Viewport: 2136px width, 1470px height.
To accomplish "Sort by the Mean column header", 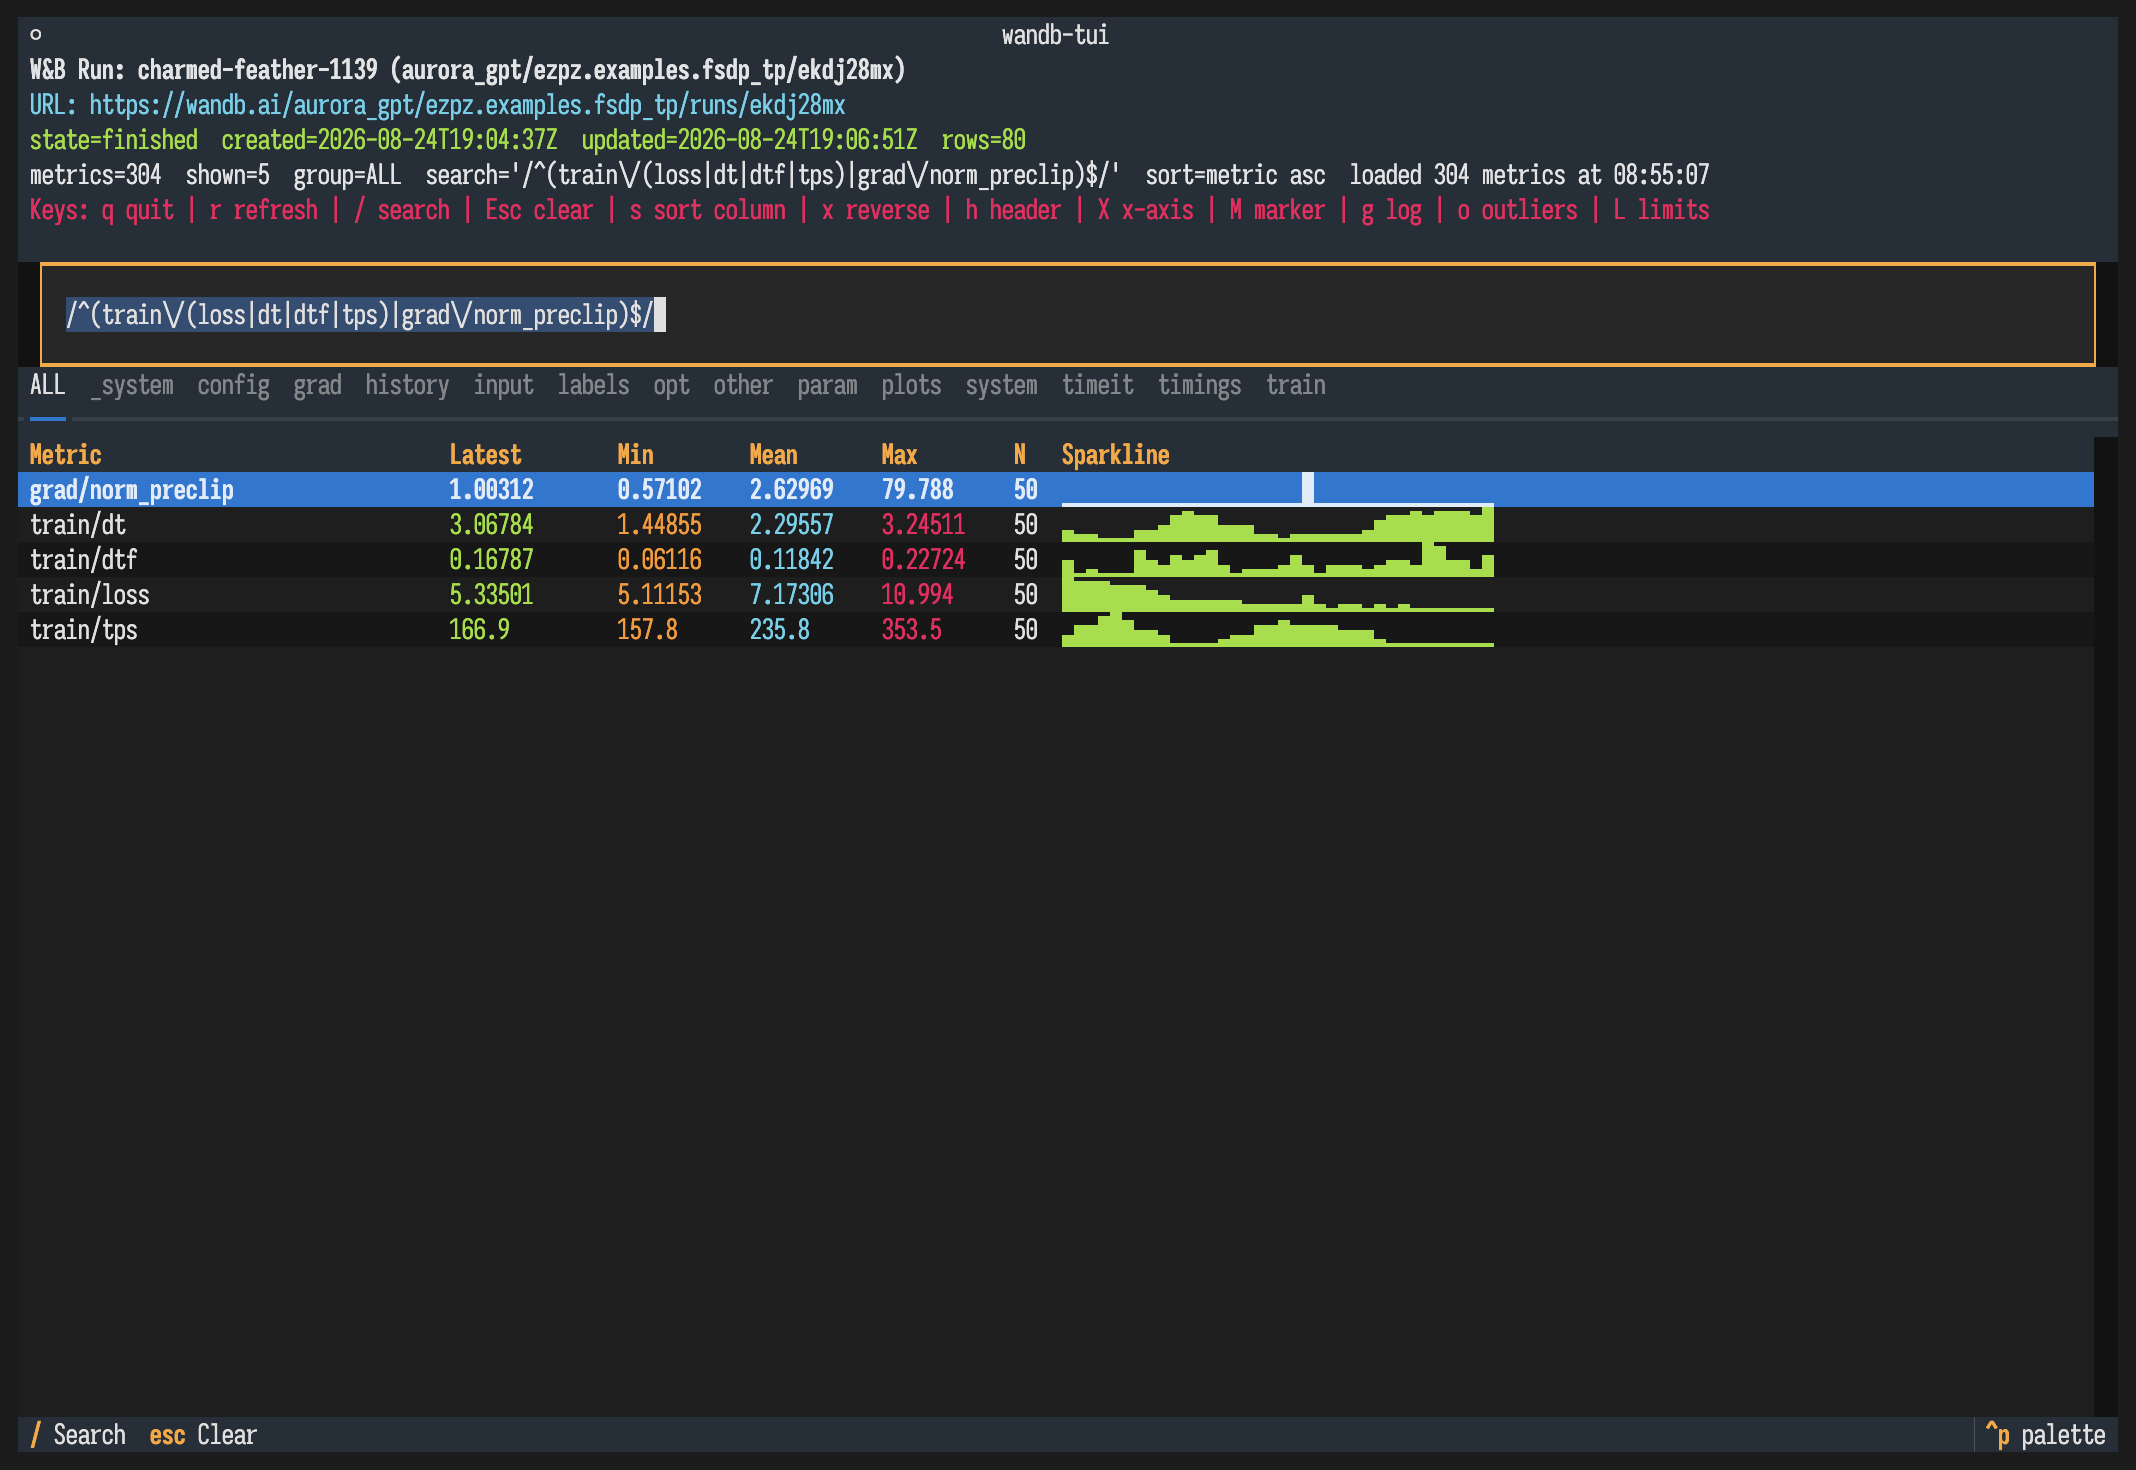I will click(x=774, y=455).
